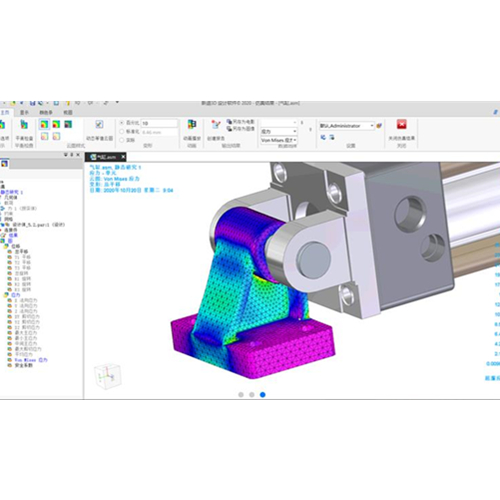Select the dark third contour style icon
This screenshot has height=500, width=500.
point(68,125)
